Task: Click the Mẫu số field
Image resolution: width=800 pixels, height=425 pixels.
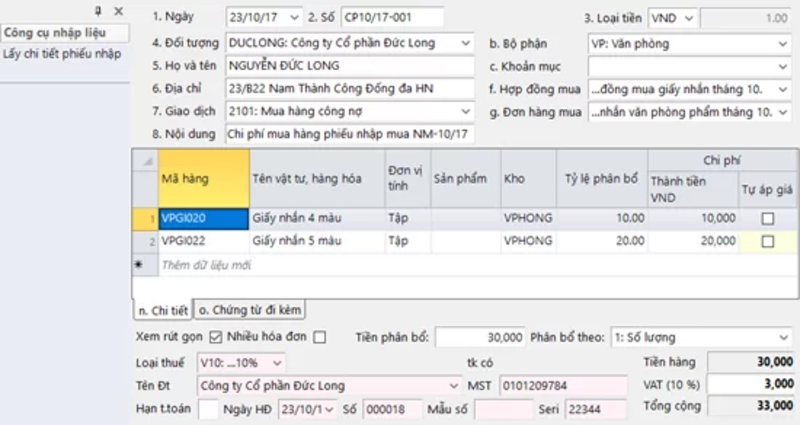Action: [503, 409]
